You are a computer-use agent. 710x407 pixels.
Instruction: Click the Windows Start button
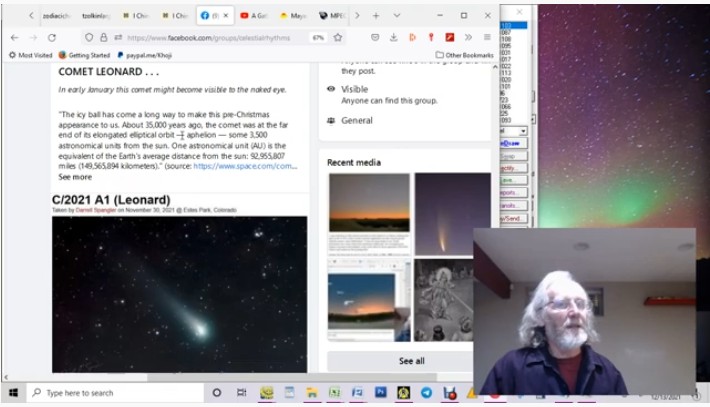pos(14,393)
